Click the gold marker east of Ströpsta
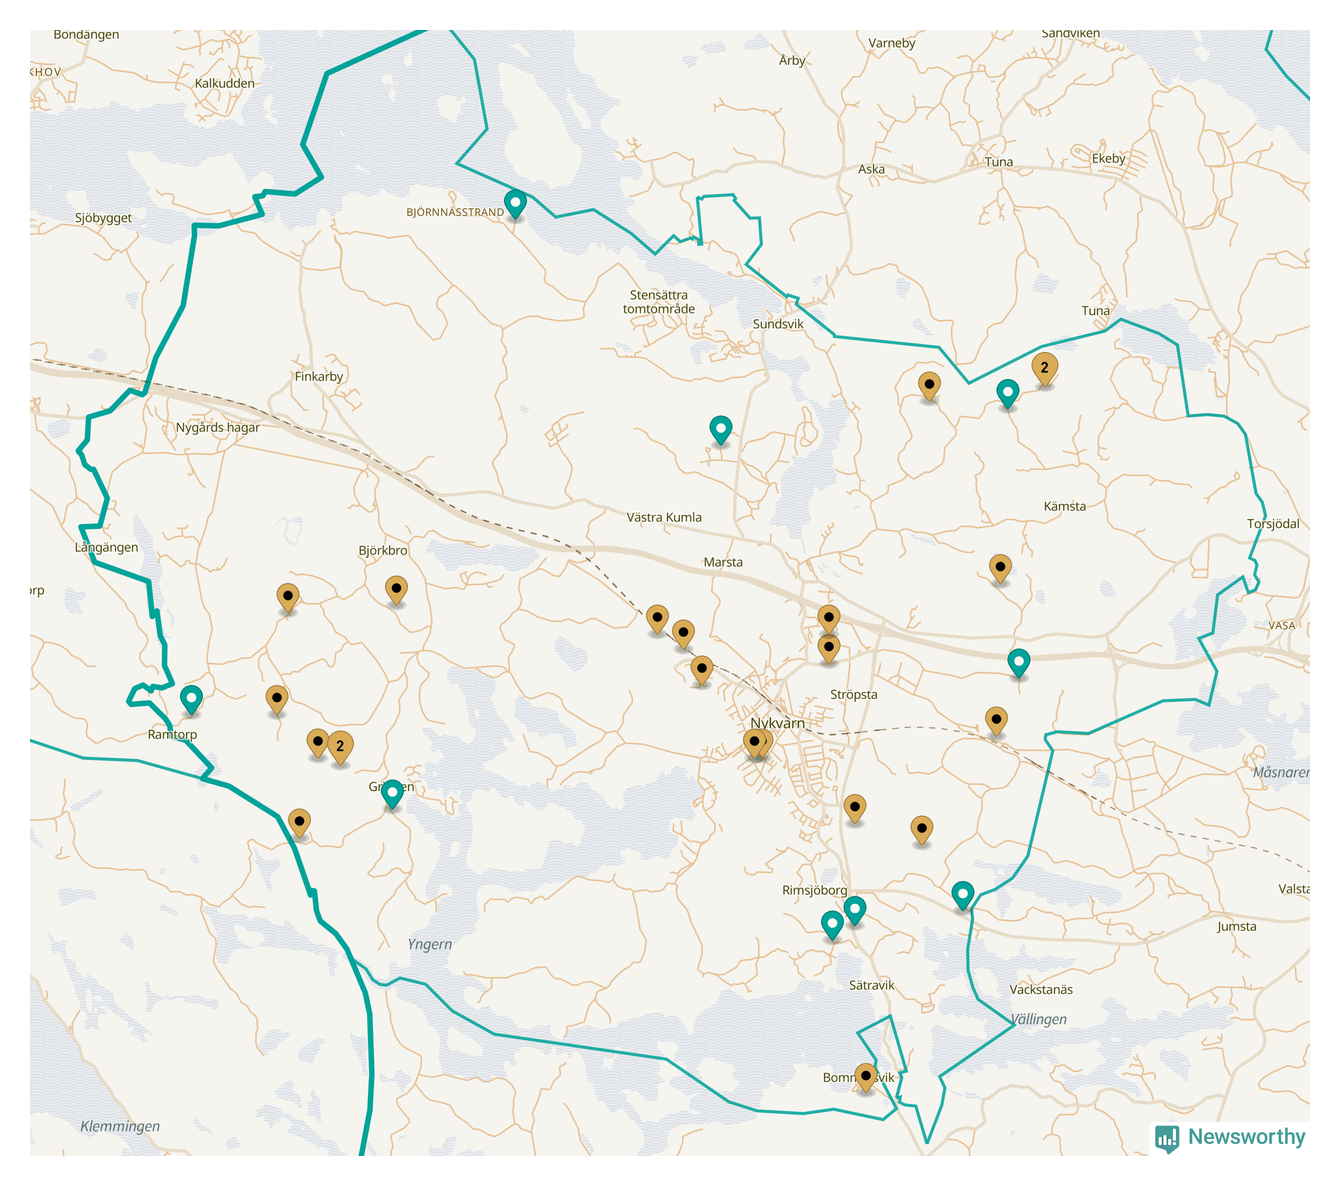 coord(996,719)
